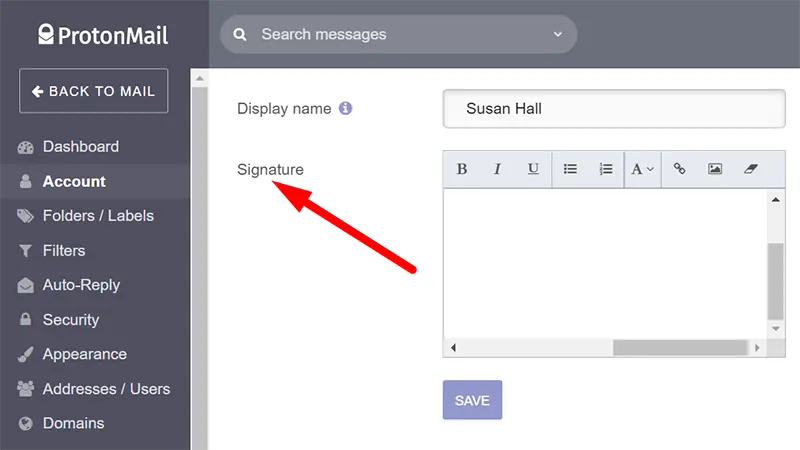Viewport: 800px width, 450px height.
Task: Open Folders / Labels settings
Action: point(98,216)
